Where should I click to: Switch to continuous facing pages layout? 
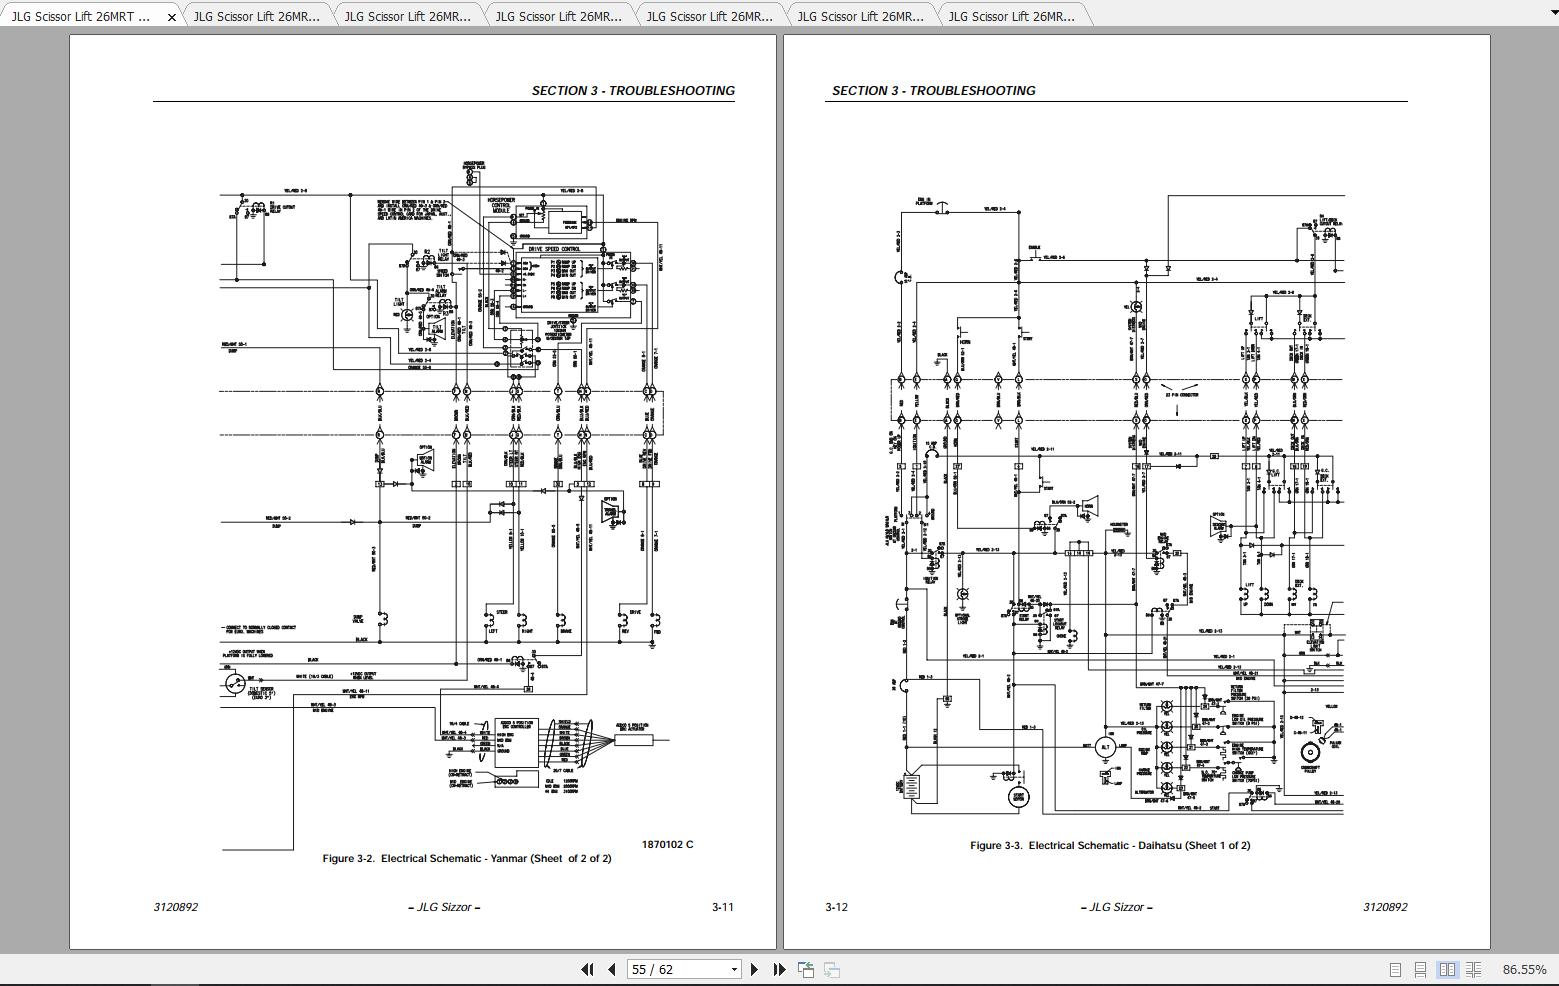tap(1473, 969)
